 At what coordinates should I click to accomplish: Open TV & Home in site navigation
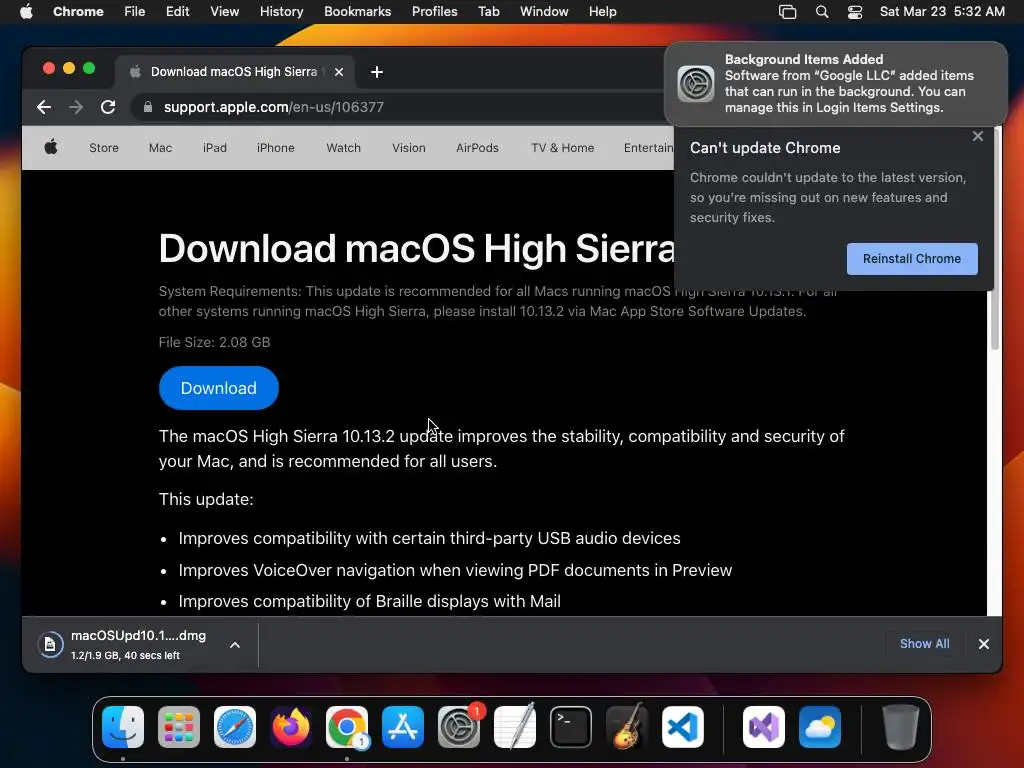[562, 148]
